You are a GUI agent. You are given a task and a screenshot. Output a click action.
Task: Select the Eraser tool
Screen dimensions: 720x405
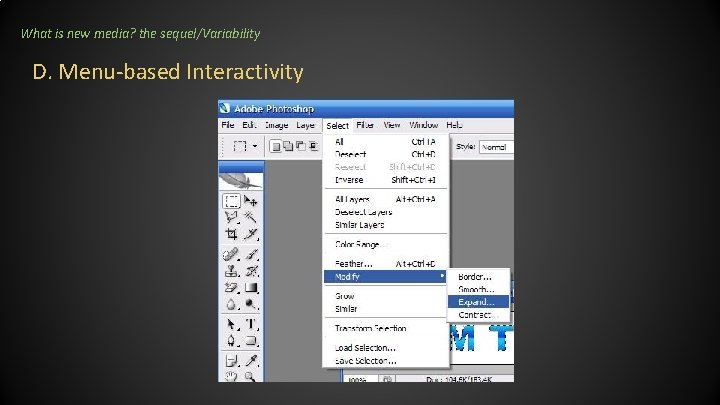(x=231, y=288)
